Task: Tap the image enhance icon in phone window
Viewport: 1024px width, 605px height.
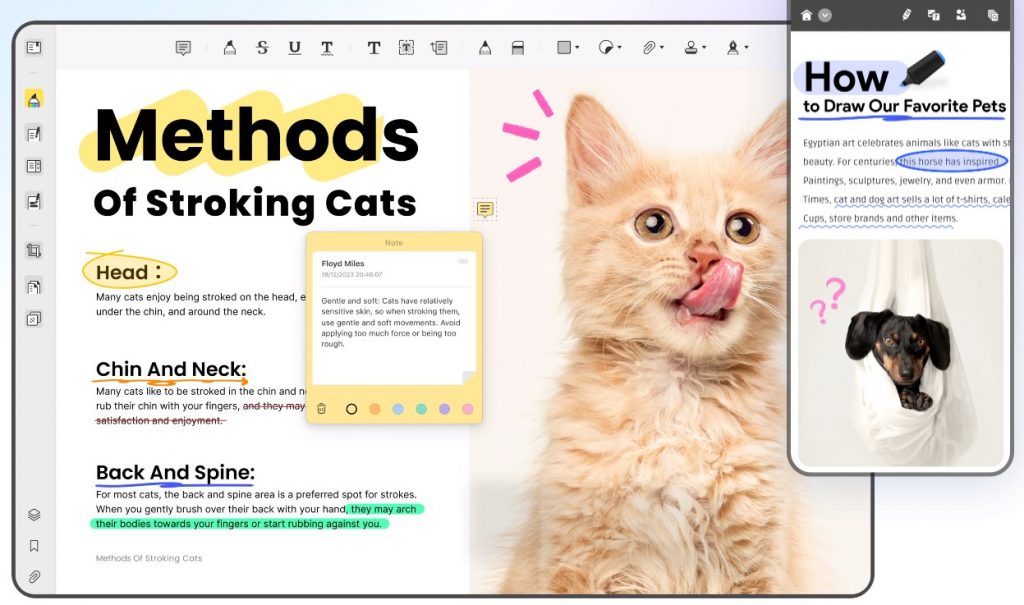Action: click(961, 15)
